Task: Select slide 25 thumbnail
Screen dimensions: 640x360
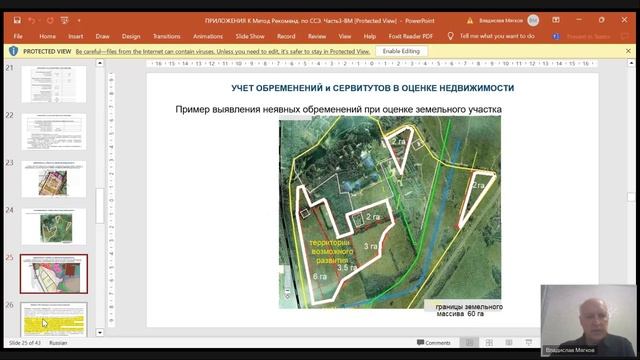Action: click(x=54, y=274)
